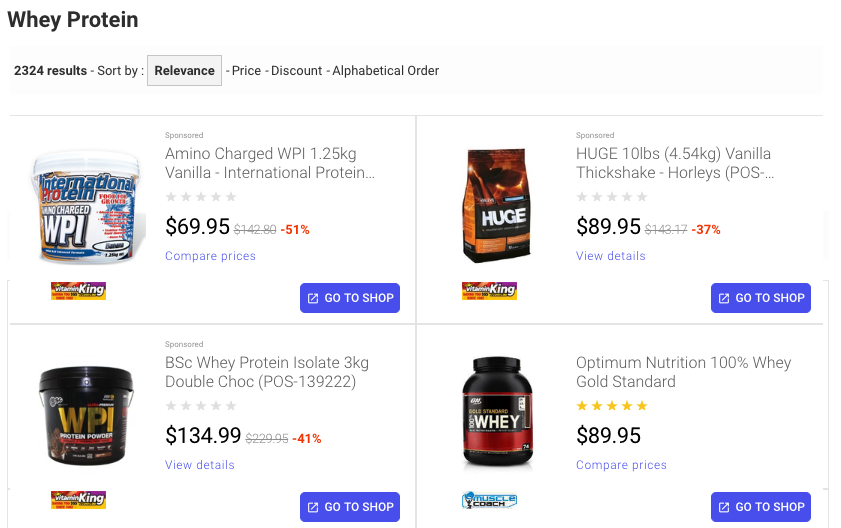Sort results by Alphabetical Order

[x=385, y=71]
